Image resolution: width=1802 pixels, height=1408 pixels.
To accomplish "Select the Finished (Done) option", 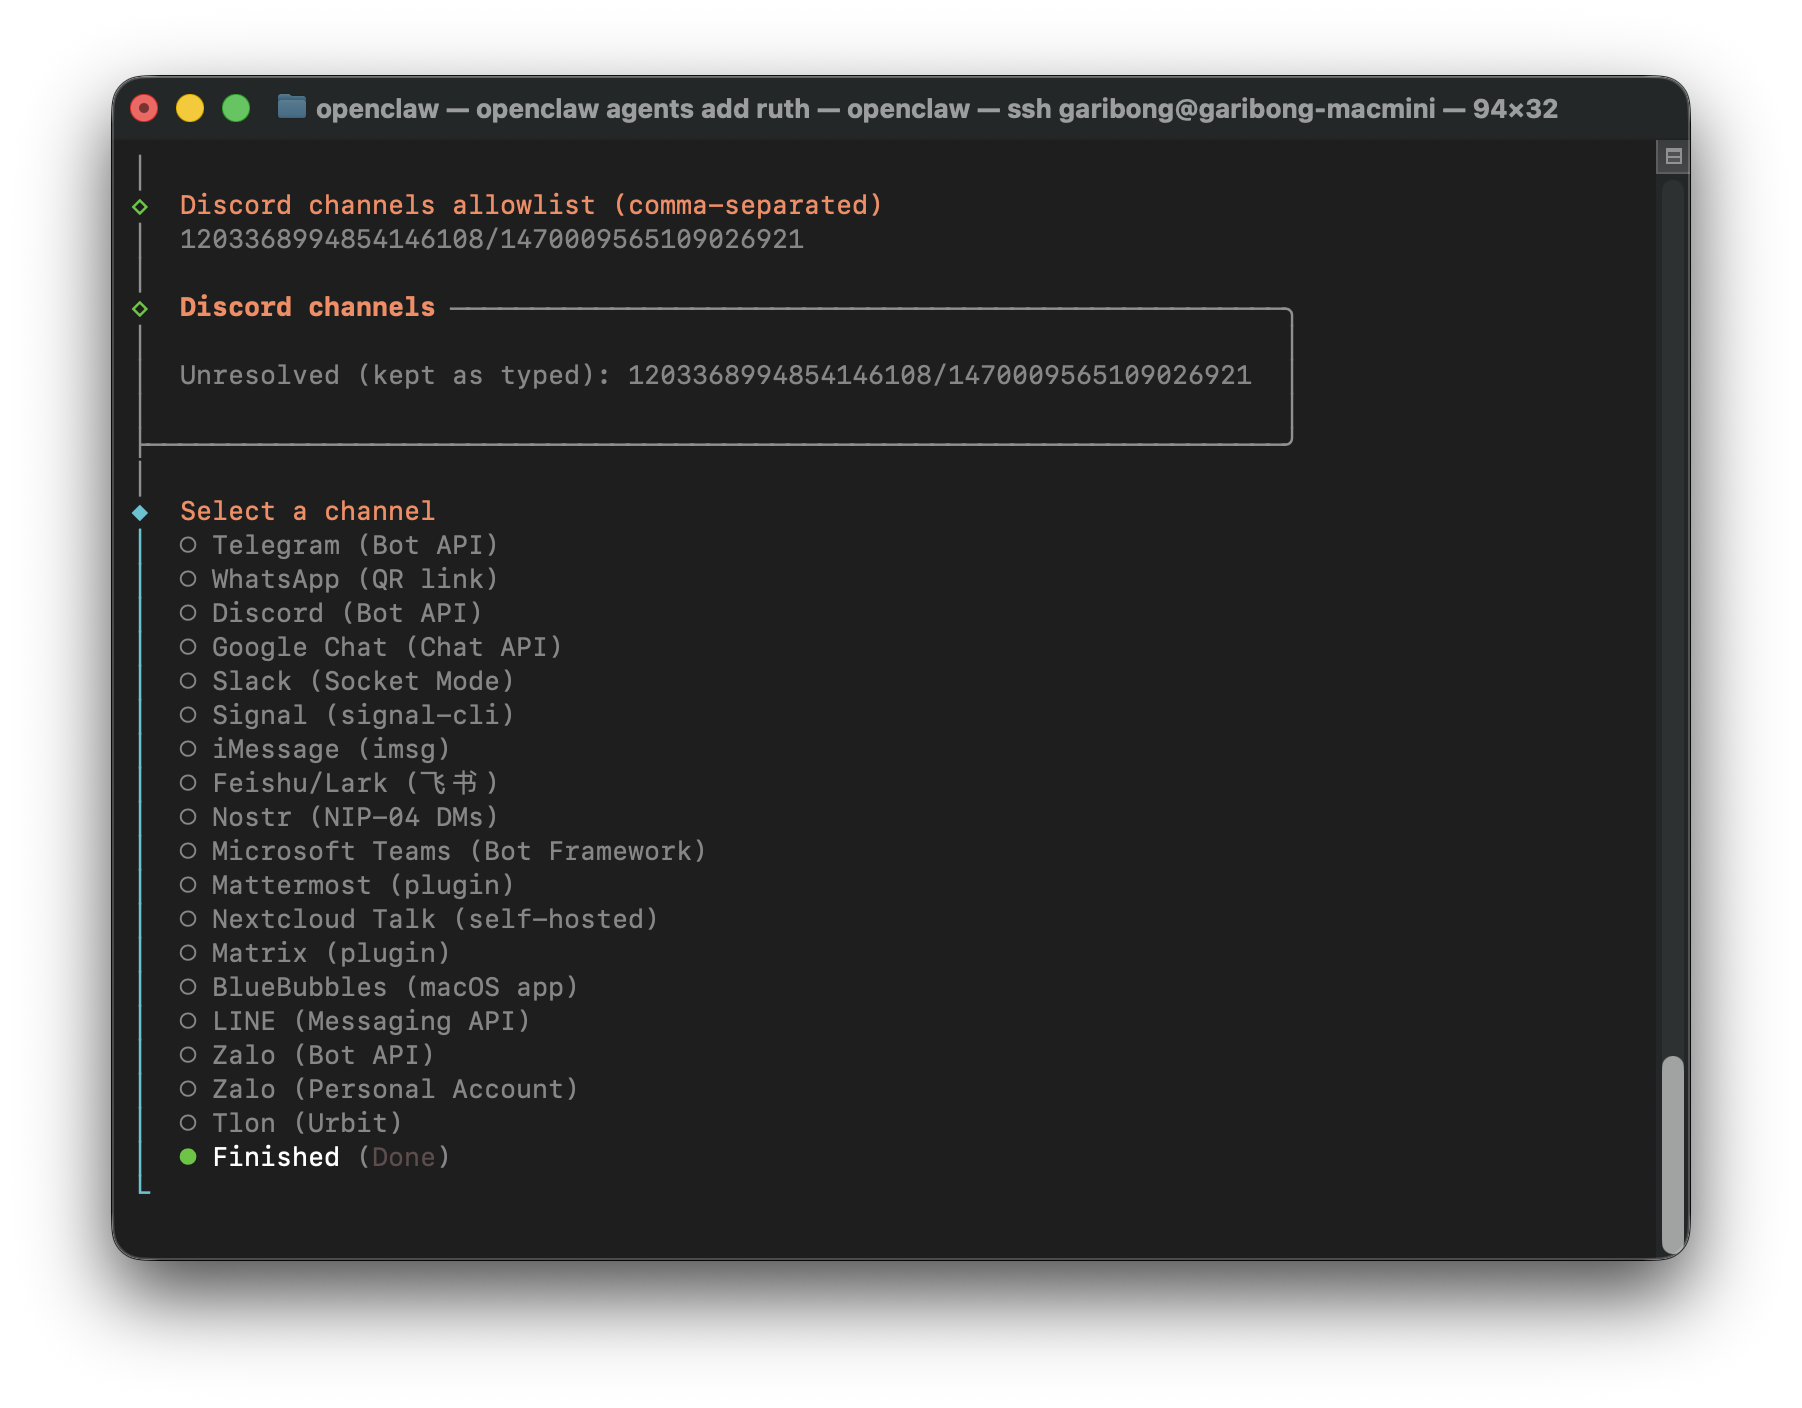I will pyautogui.click(x=315, y=1157).
